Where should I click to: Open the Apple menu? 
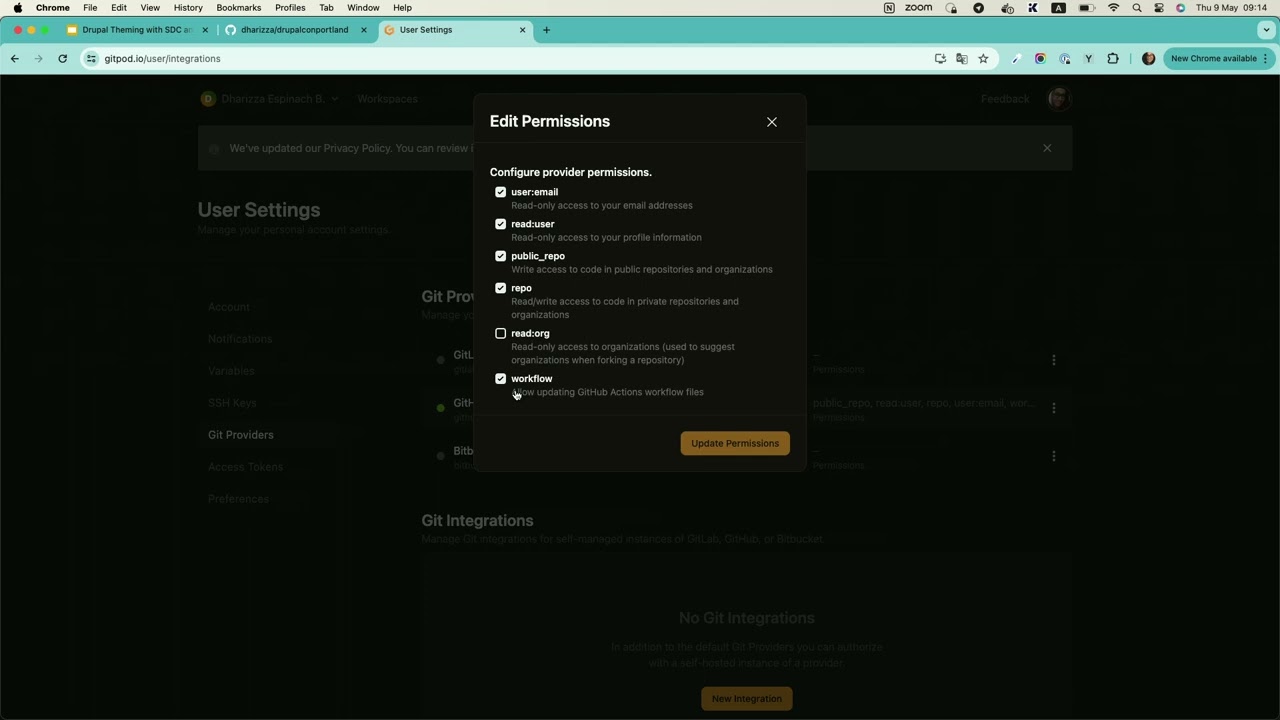pos(17,8)
